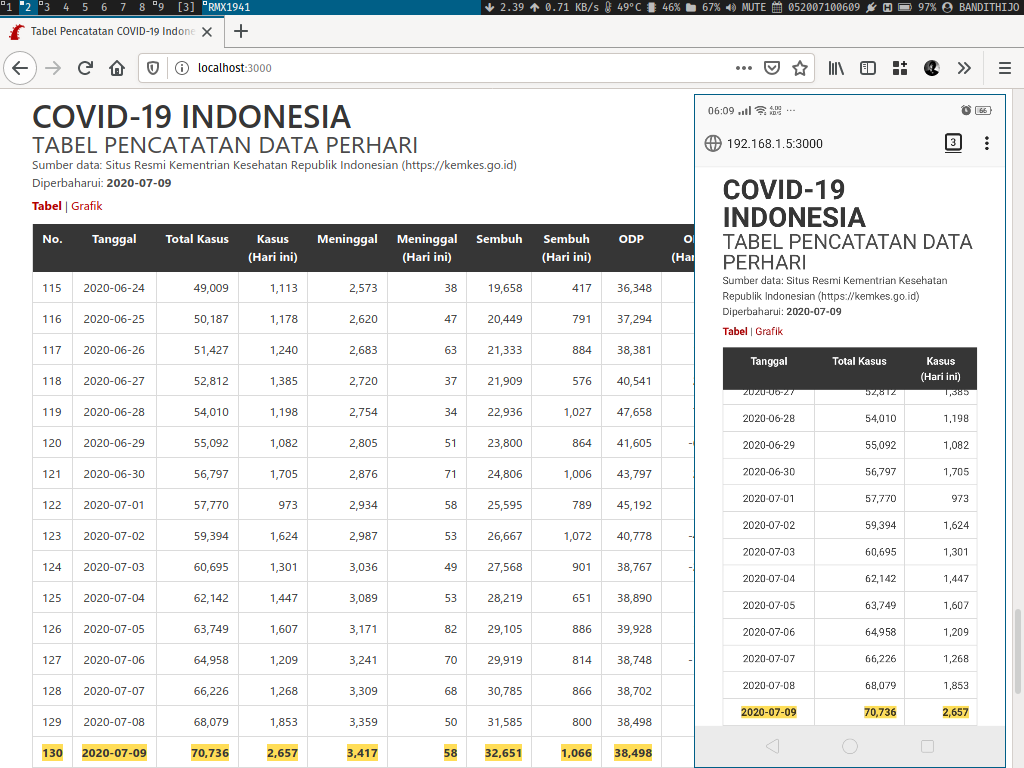Click the Back navigation arrow in Firefox
This screenshot has height=768, width=1024.
pos(20,68)
